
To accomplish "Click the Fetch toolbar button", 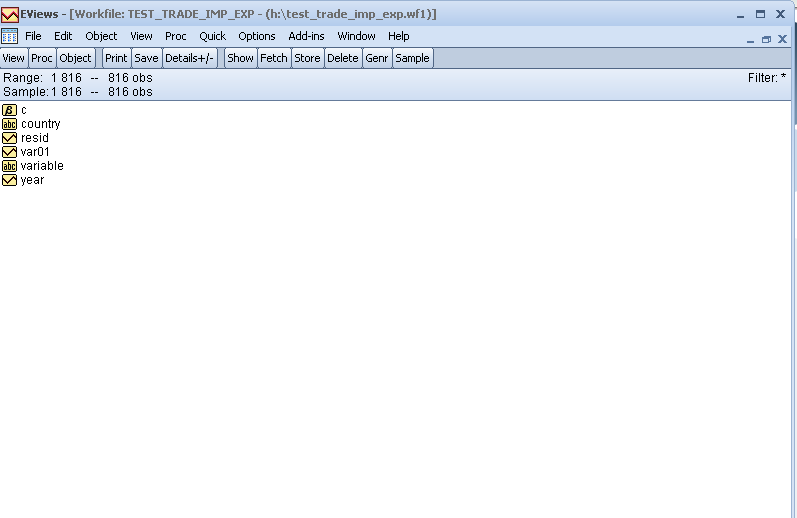I will click(274, 58).
